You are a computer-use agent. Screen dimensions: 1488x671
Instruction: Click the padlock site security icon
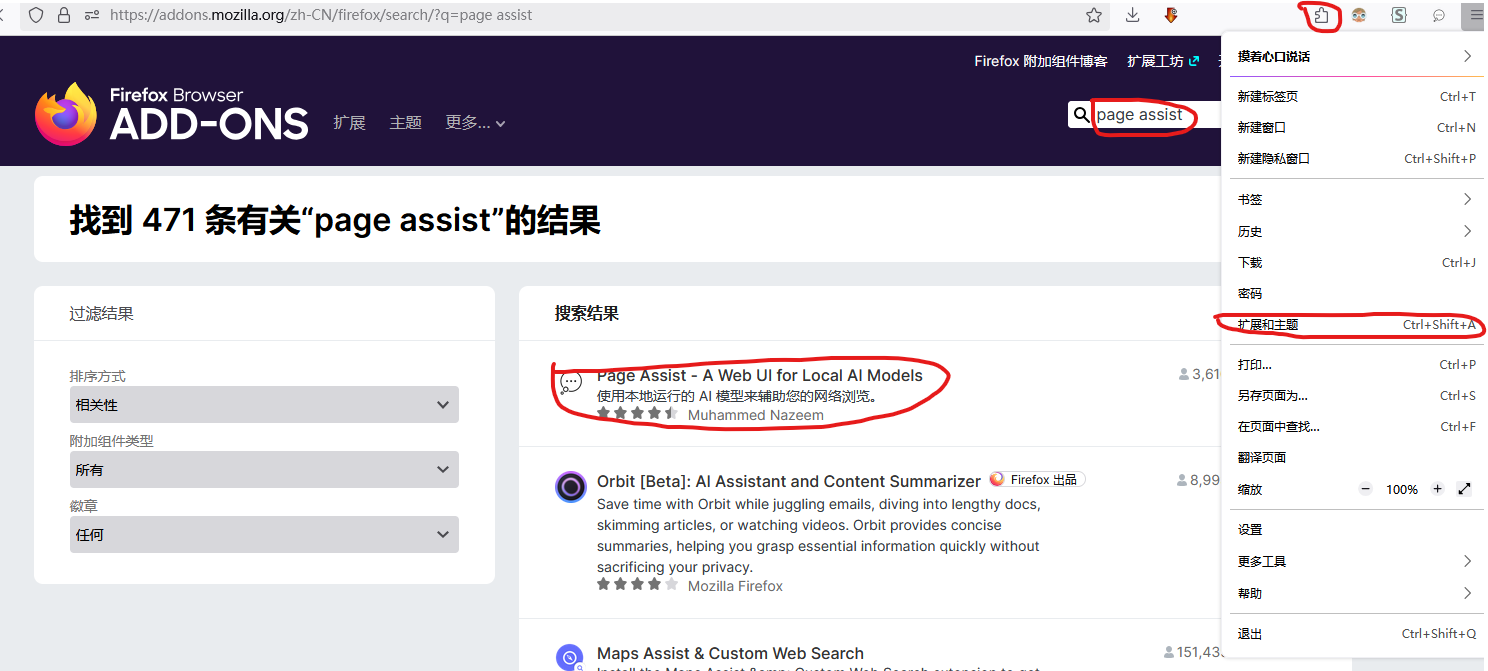(x=64, y=15)
